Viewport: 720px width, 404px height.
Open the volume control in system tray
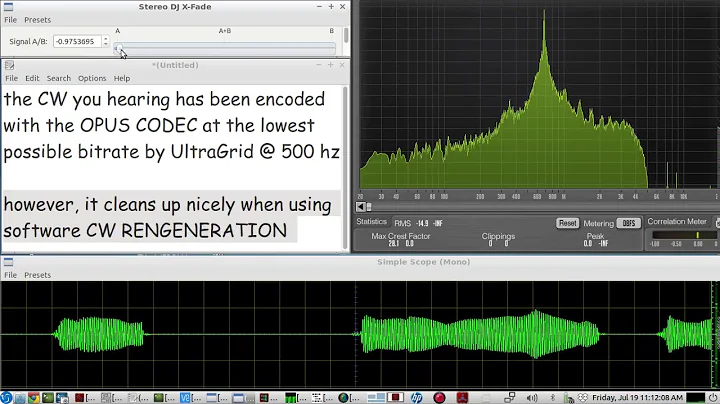532,398
